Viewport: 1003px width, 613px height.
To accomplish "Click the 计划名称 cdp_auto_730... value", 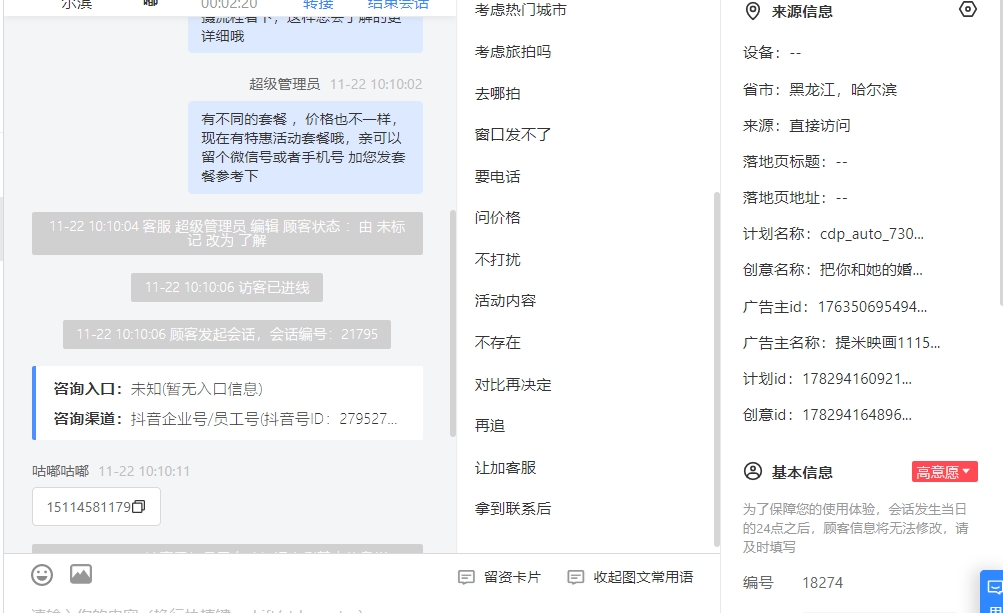I will pos(871,234).
